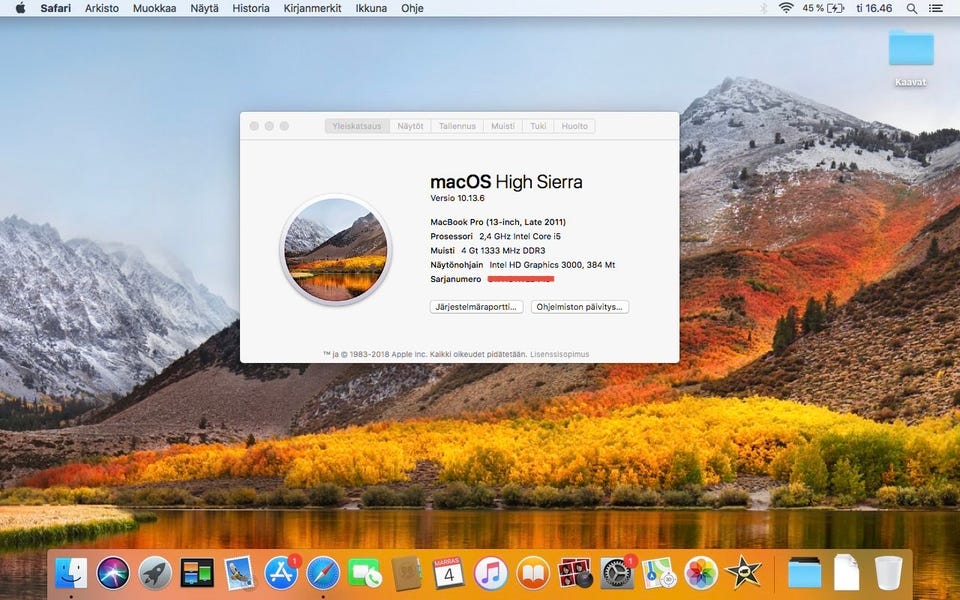Click the 2,4 GHz Intel Core i5 value

[520, 236]
